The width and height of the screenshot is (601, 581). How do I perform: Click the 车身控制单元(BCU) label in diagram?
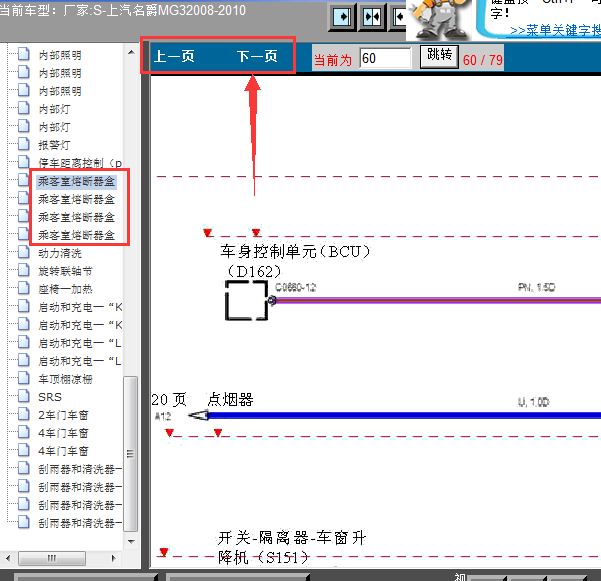[295, 252]
